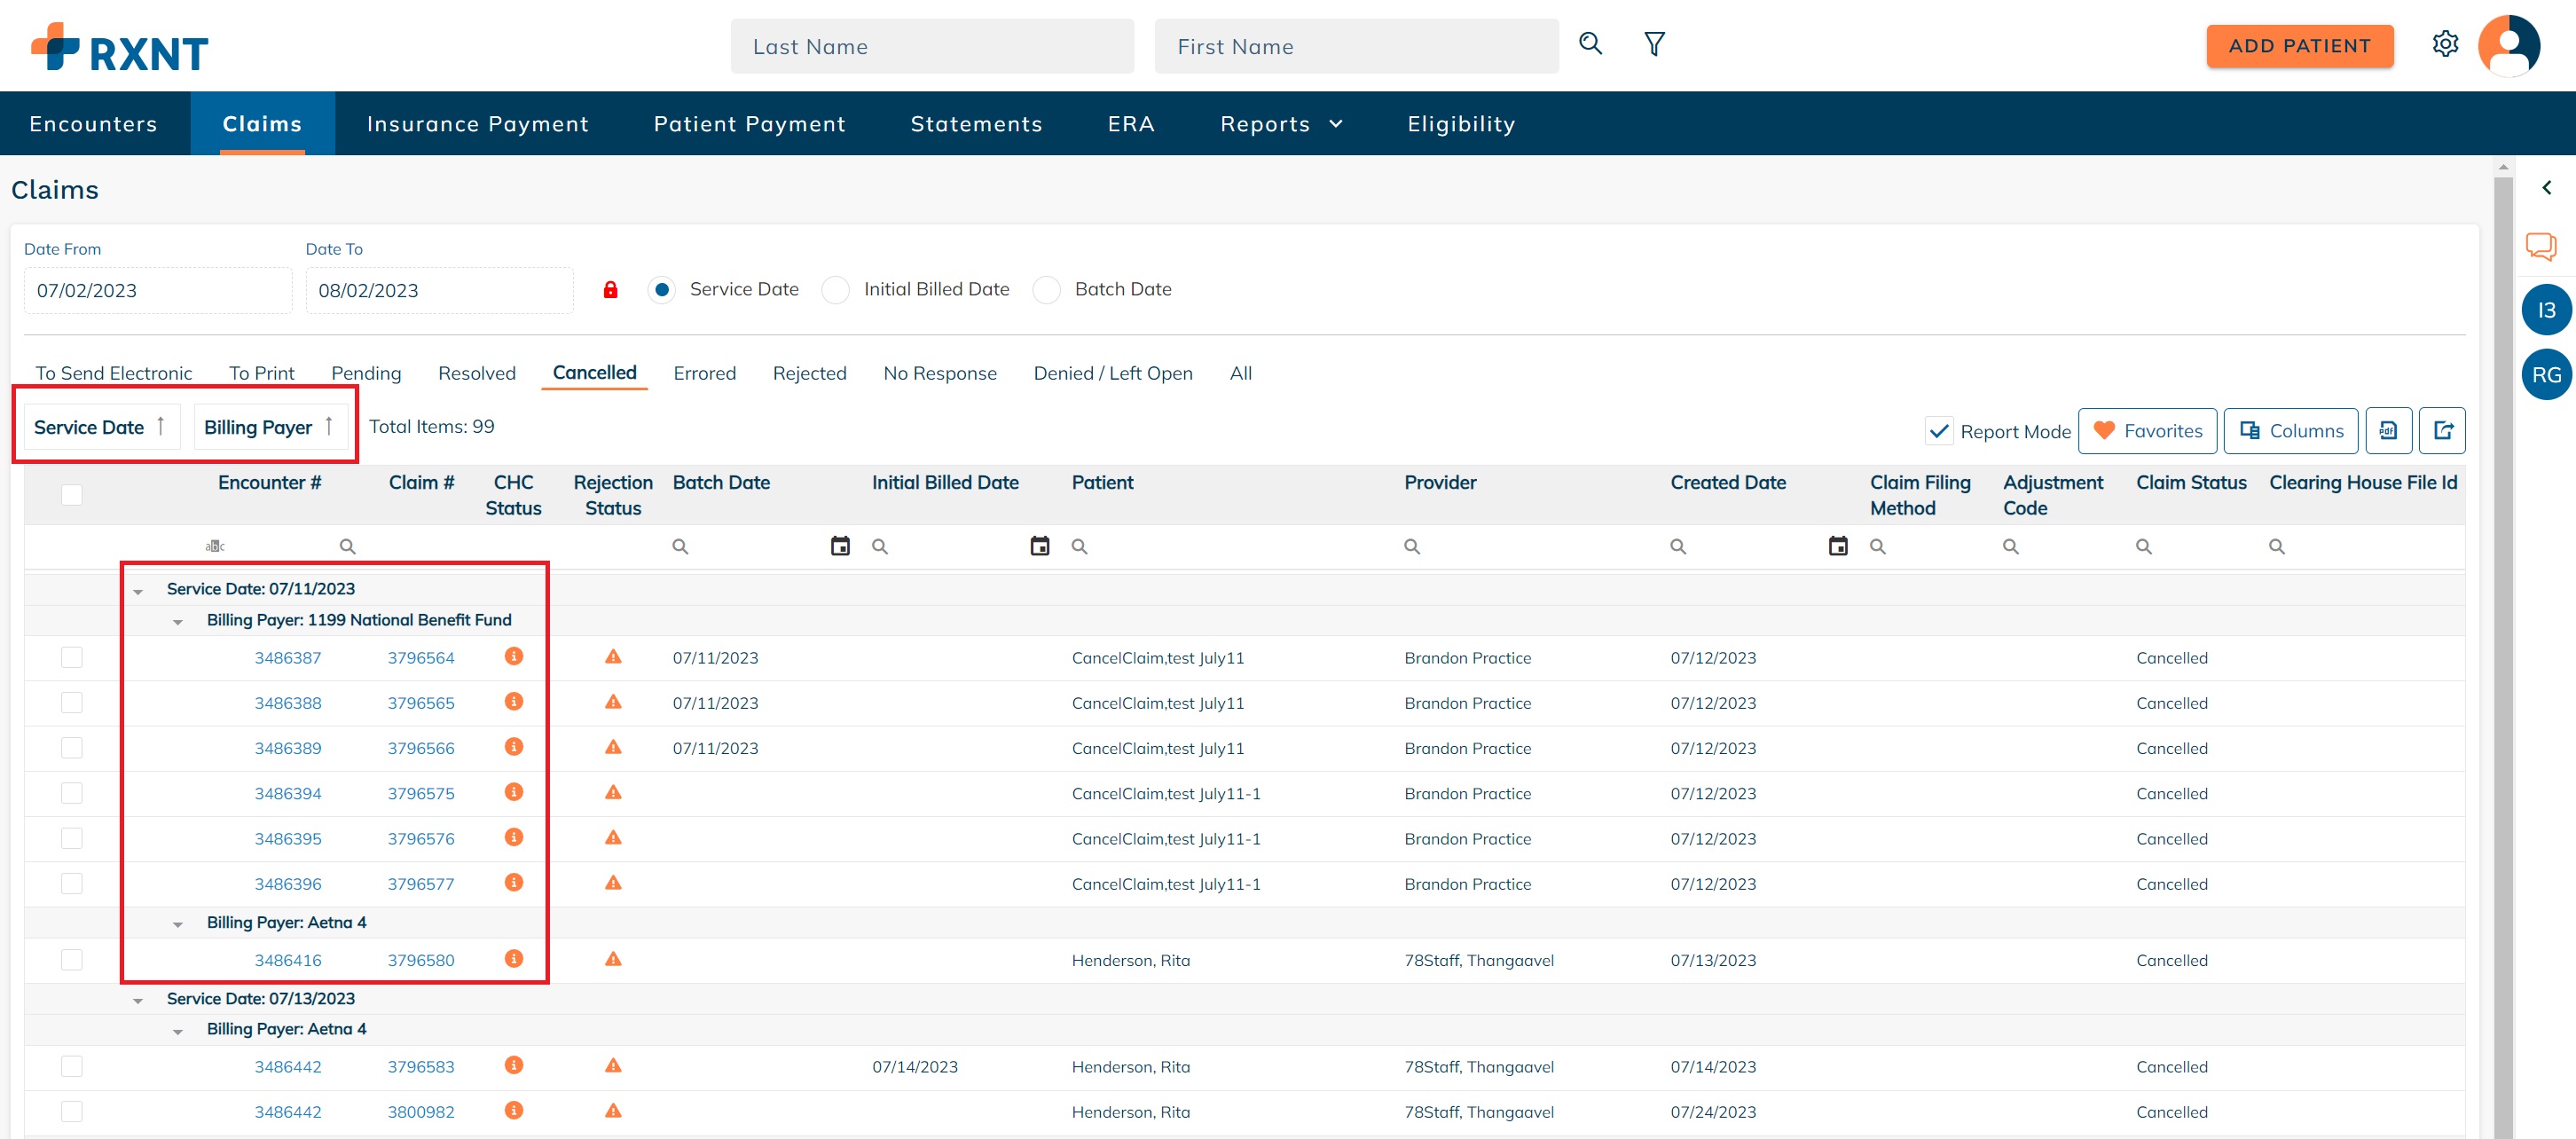
Task: Collapse Billing Payer Aetna 4 under 07/11/2023
Action: coord(178,925)
